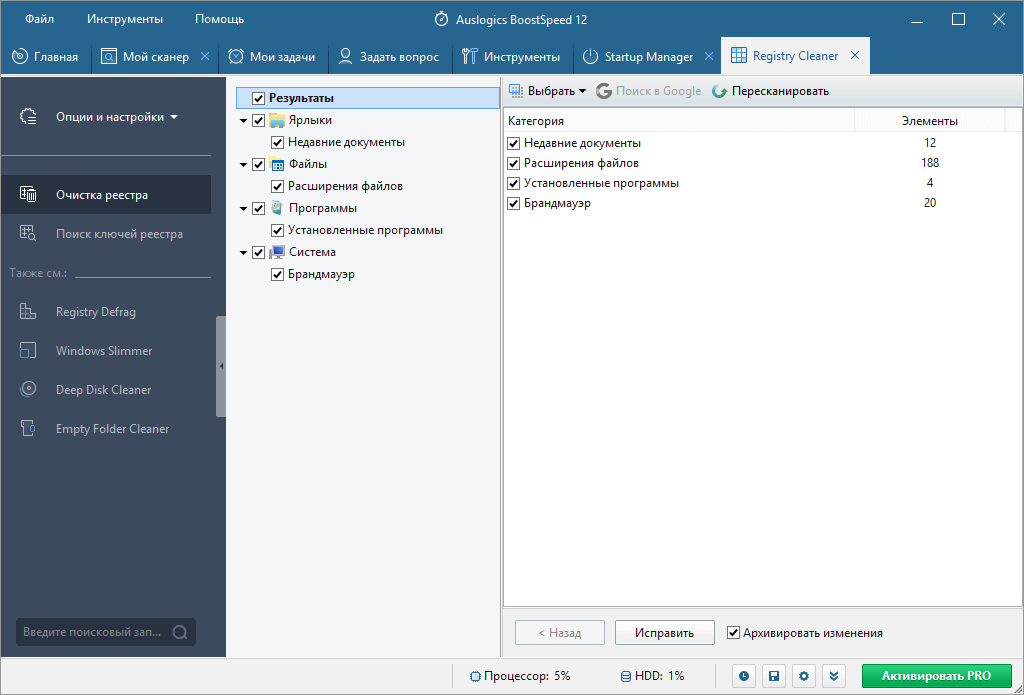The image size is (1024, 695).
Task: Collapse the Ярлыки tree node
Action: 244,121
